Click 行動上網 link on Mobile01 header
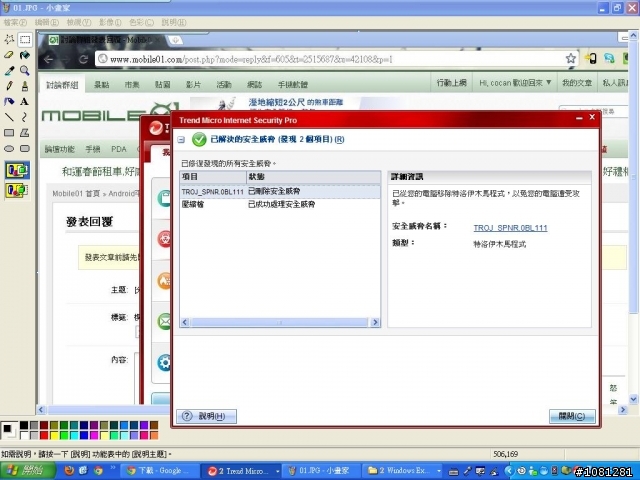 pos(451,83)
